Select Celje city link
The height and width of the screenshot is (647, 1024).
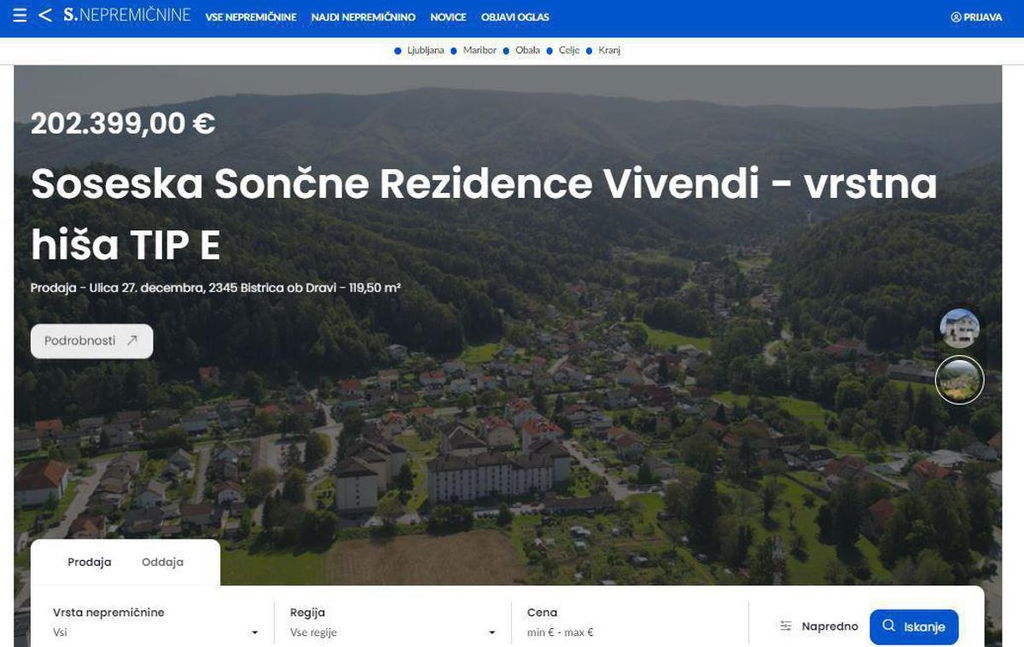pyautogui.click(x=569, y=50)
